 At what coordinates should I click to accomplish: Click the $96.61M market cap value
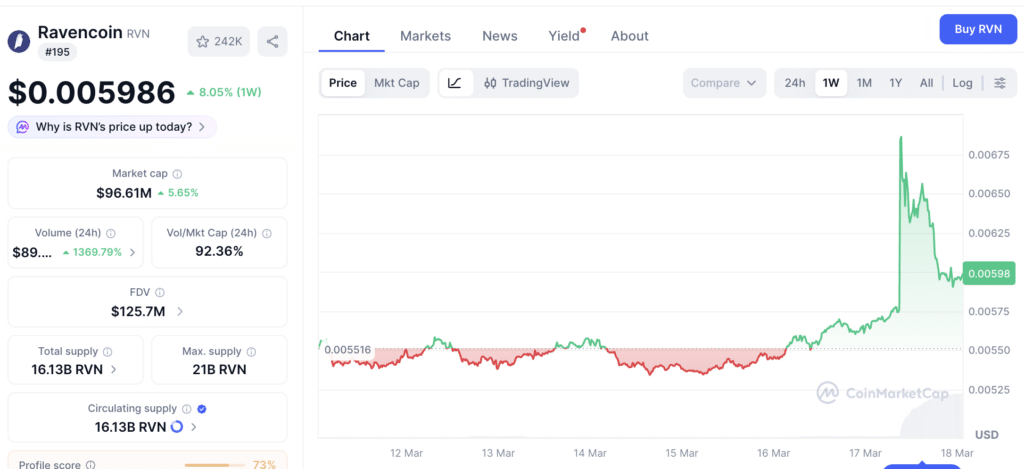coord(124,193)
